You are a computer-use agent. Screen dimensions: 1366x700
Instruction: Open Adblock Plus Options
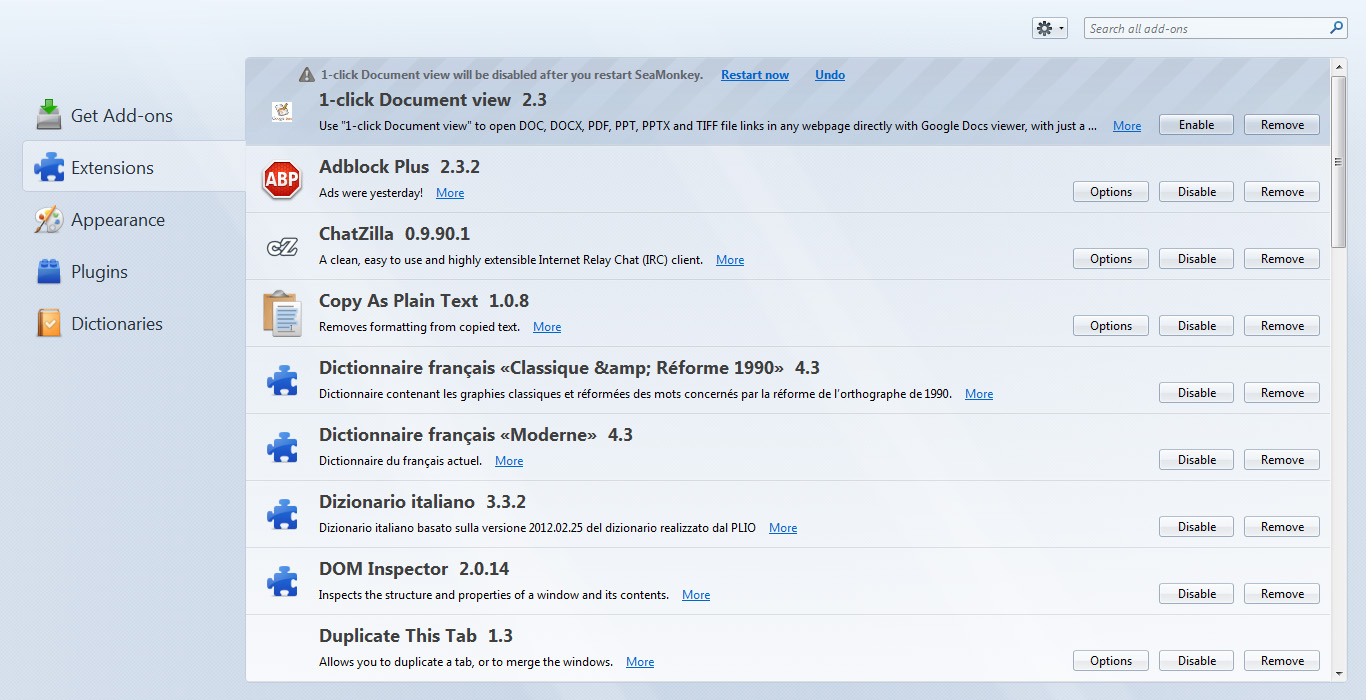tap(1111, 192)
